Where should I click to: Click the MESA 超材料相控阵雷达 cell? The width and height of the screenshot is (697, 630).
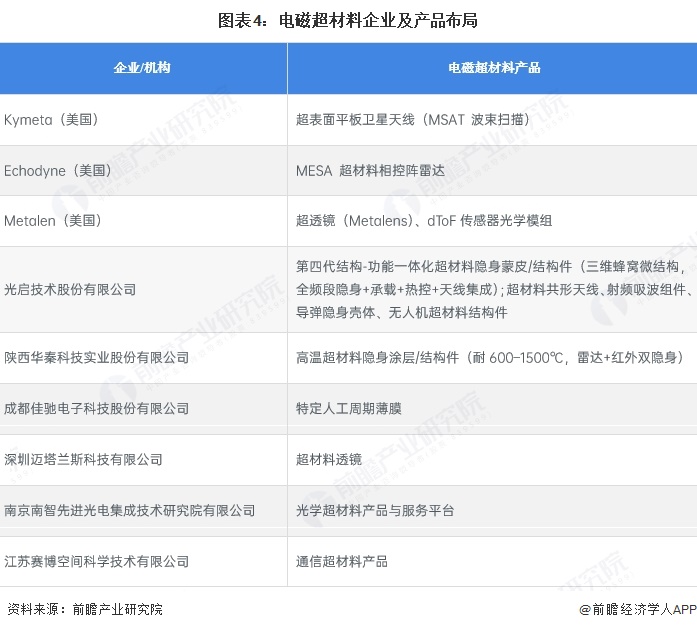(492, 171)
